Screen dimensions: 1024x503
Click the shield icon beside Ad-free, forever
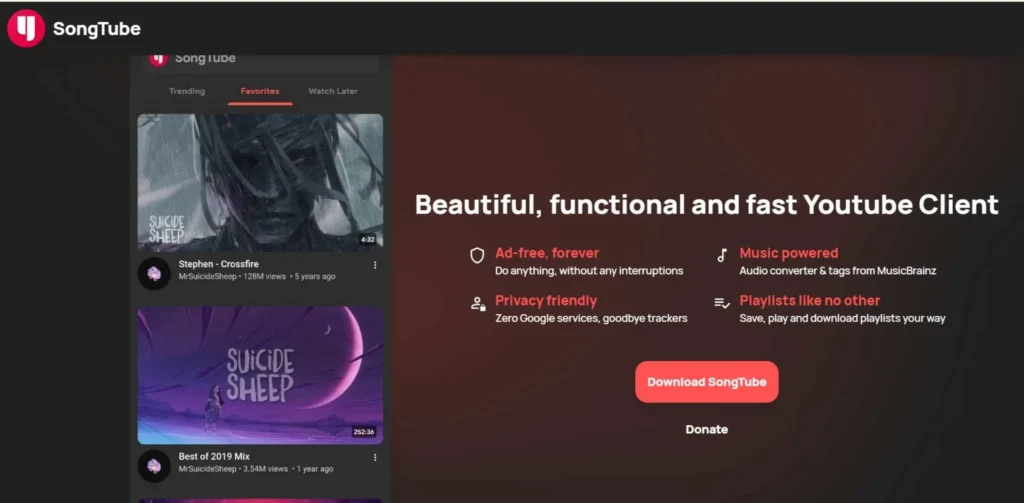click(x=477, y=255)
